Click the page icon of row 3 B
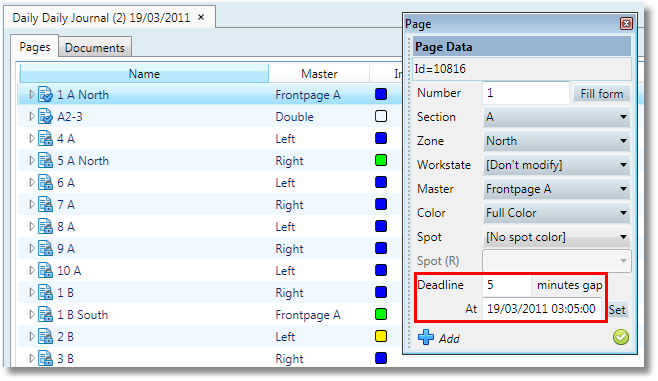 click(45, 358)
